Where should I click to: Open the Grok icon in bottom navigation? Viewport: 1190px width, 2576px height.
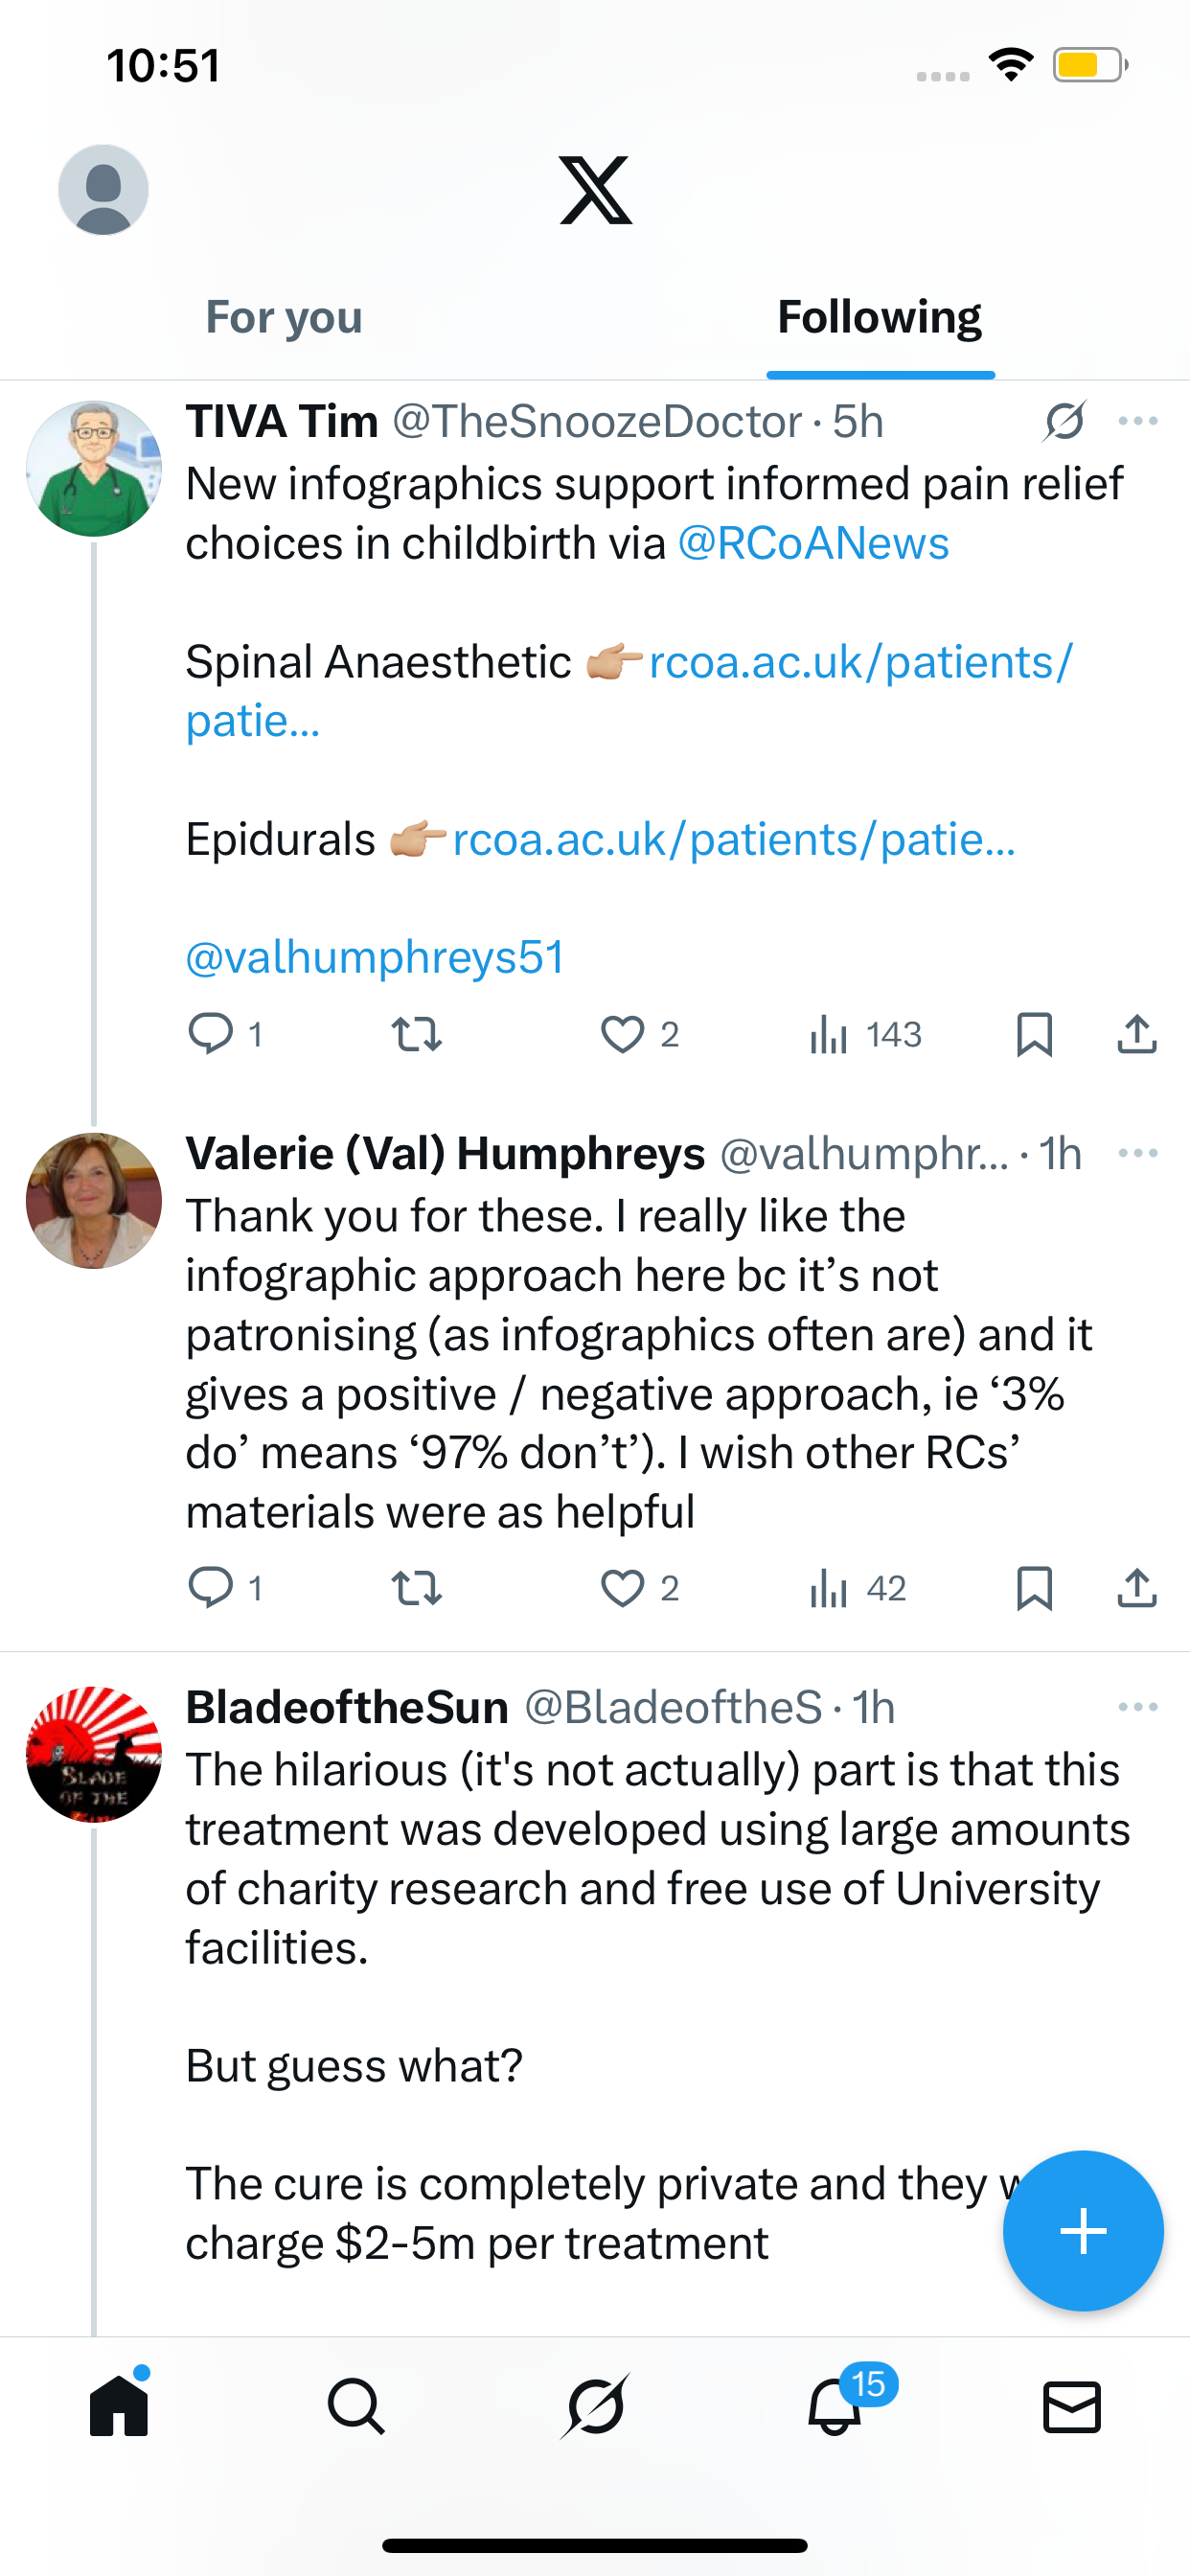[x=595, y=2406]
